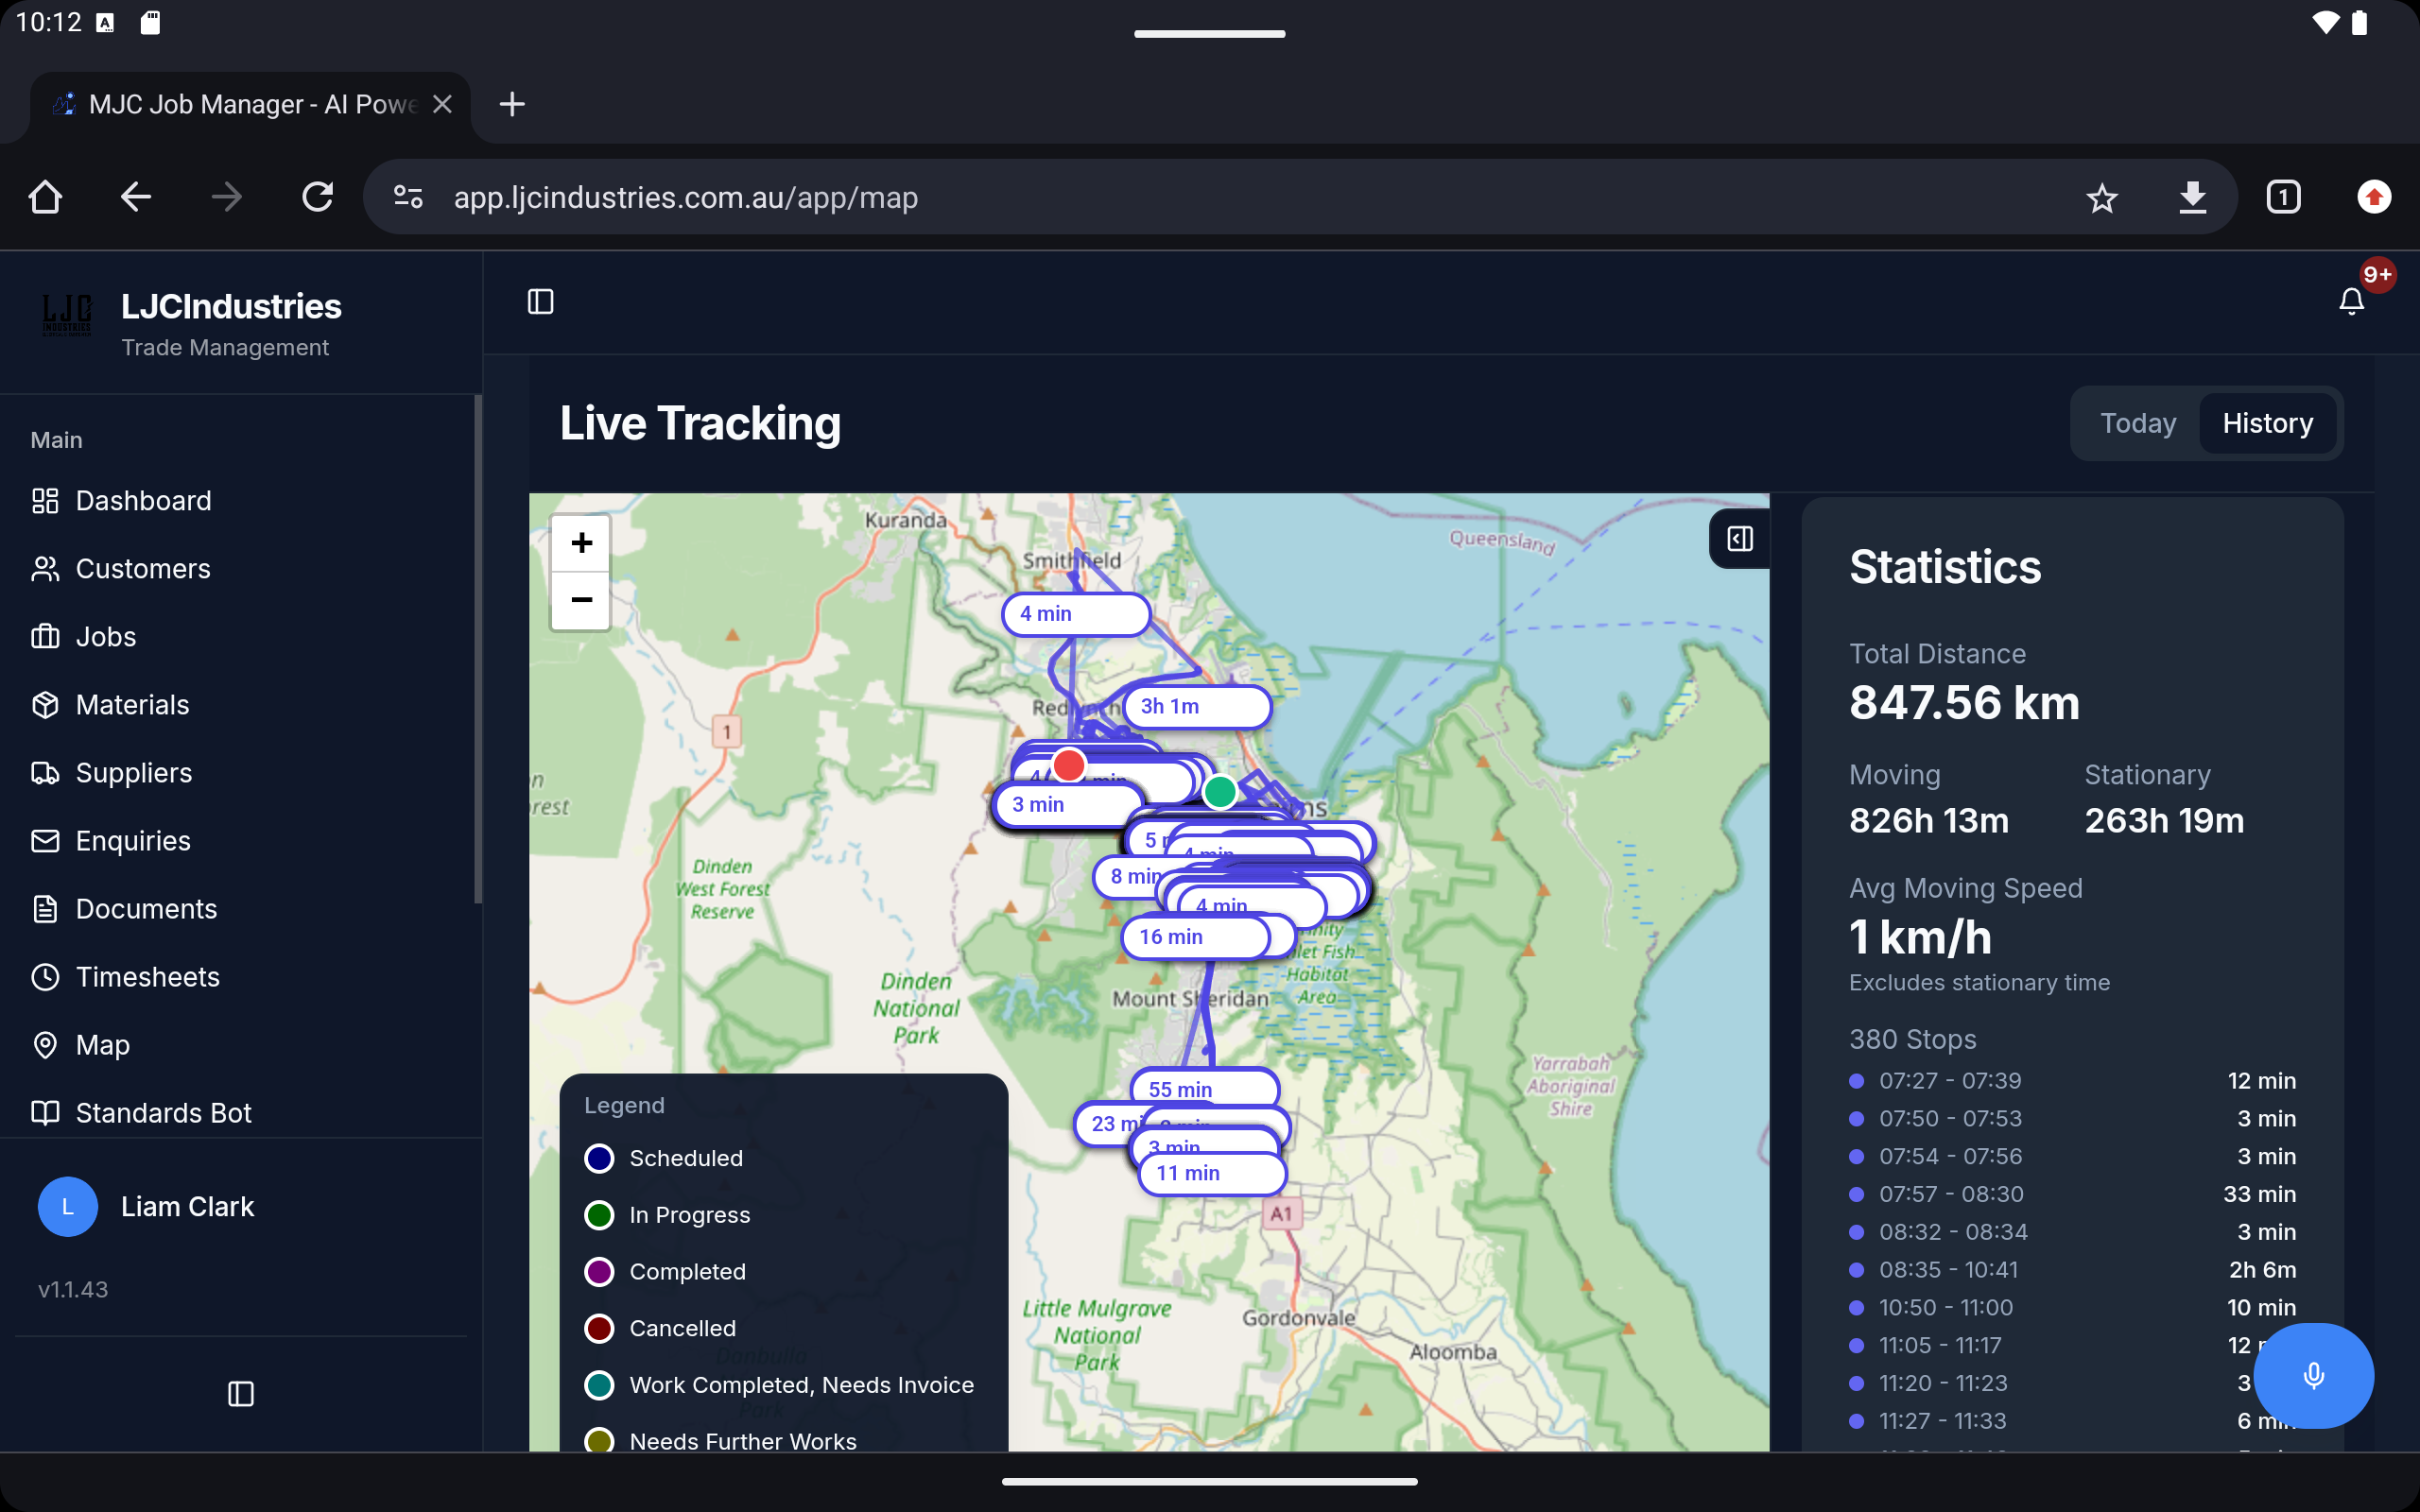This screenshot has width=2420, height=1512.
Task: Open Liam Clark user profile
Action: pos(187,1207)
